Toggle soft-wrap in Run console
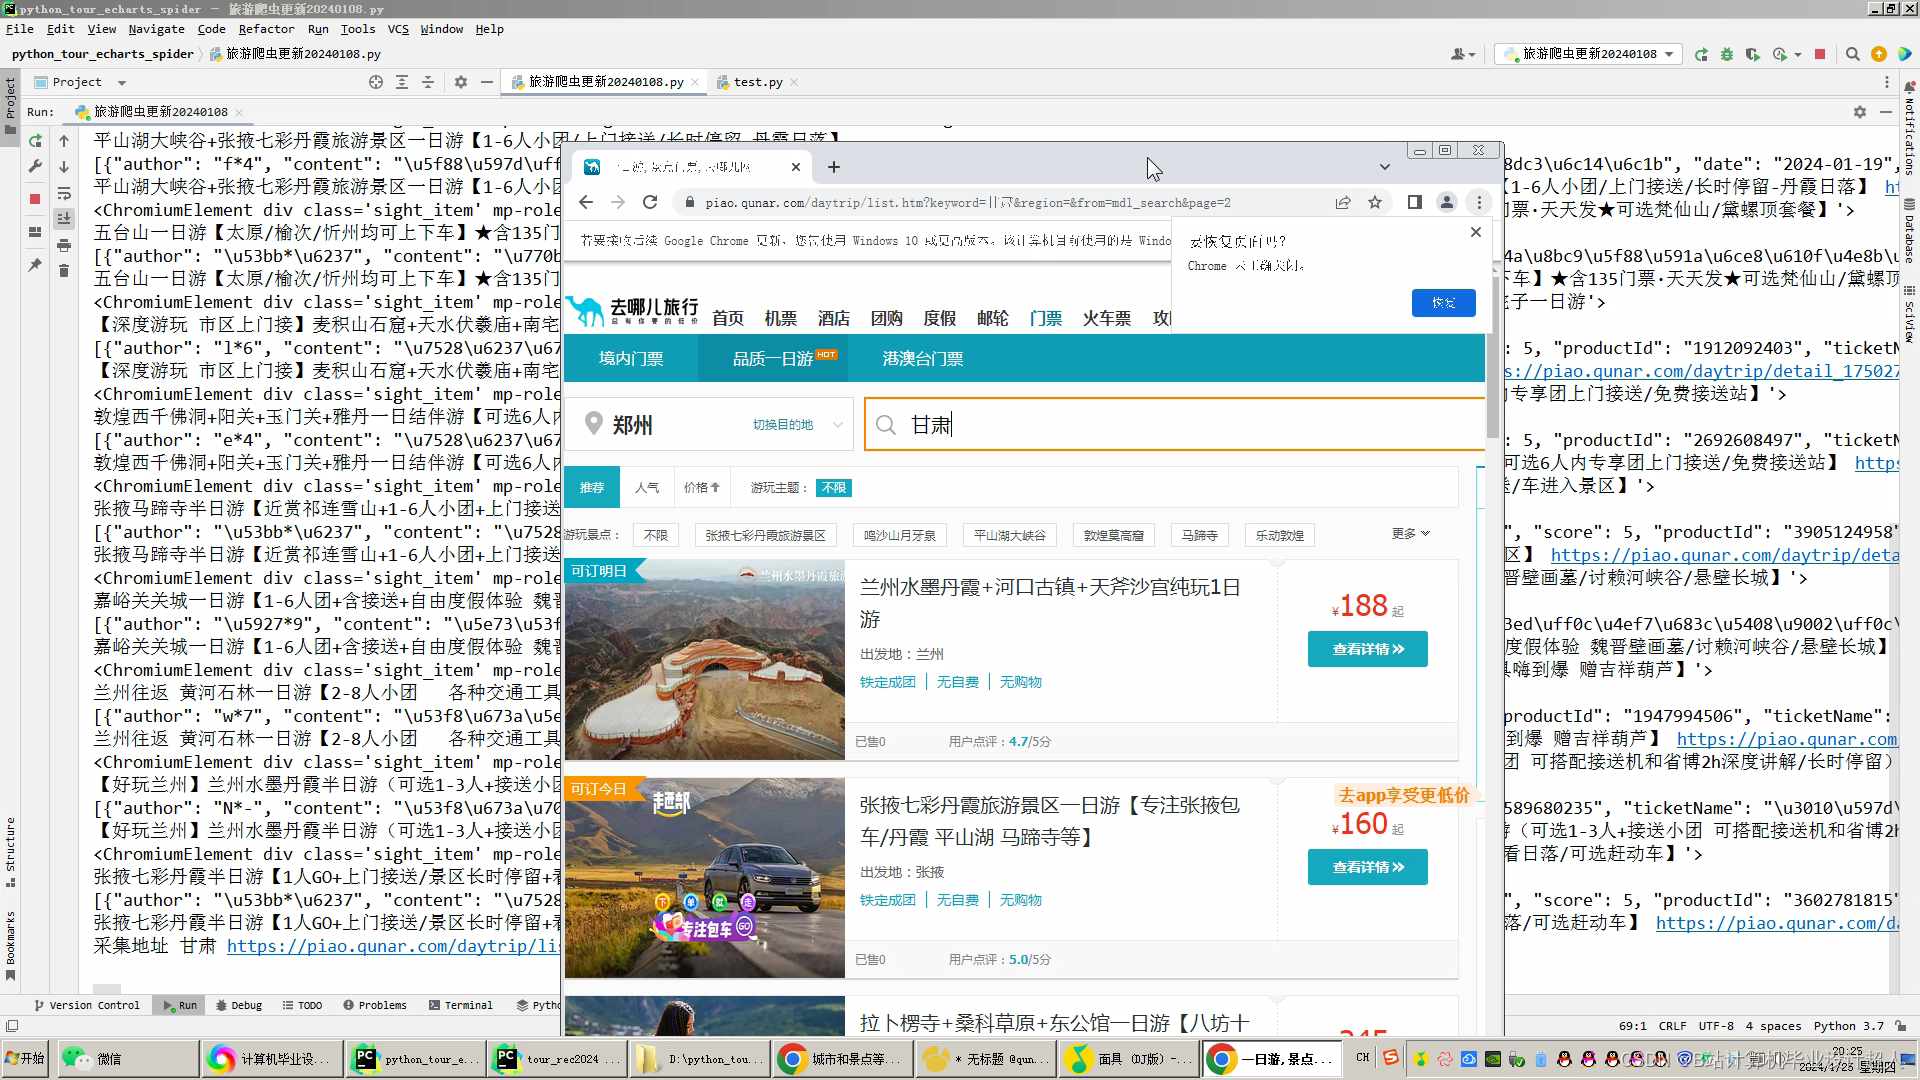The width and height of the screenshot is (1920, 1080). (64, 193)
